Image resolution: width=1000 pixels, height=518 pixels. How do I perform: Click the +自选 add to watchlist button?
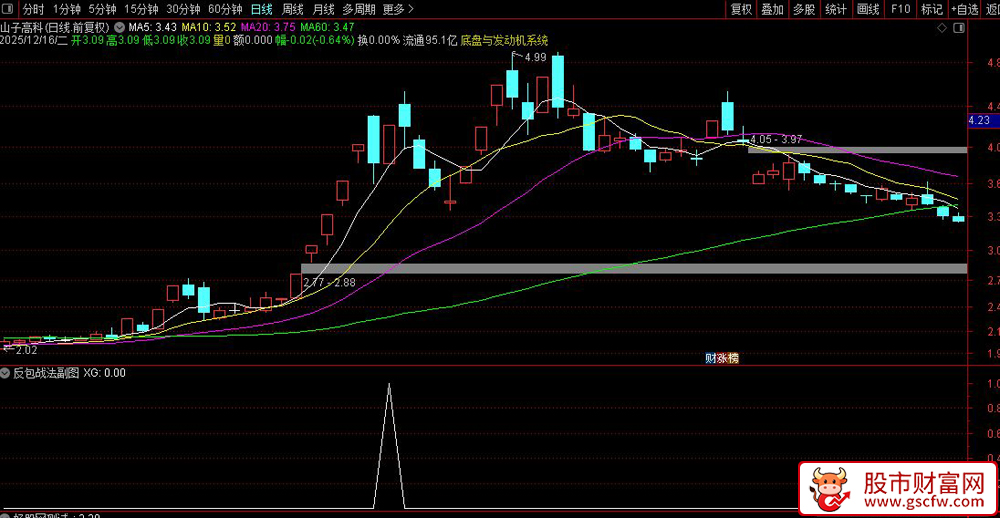pos(964,9)
